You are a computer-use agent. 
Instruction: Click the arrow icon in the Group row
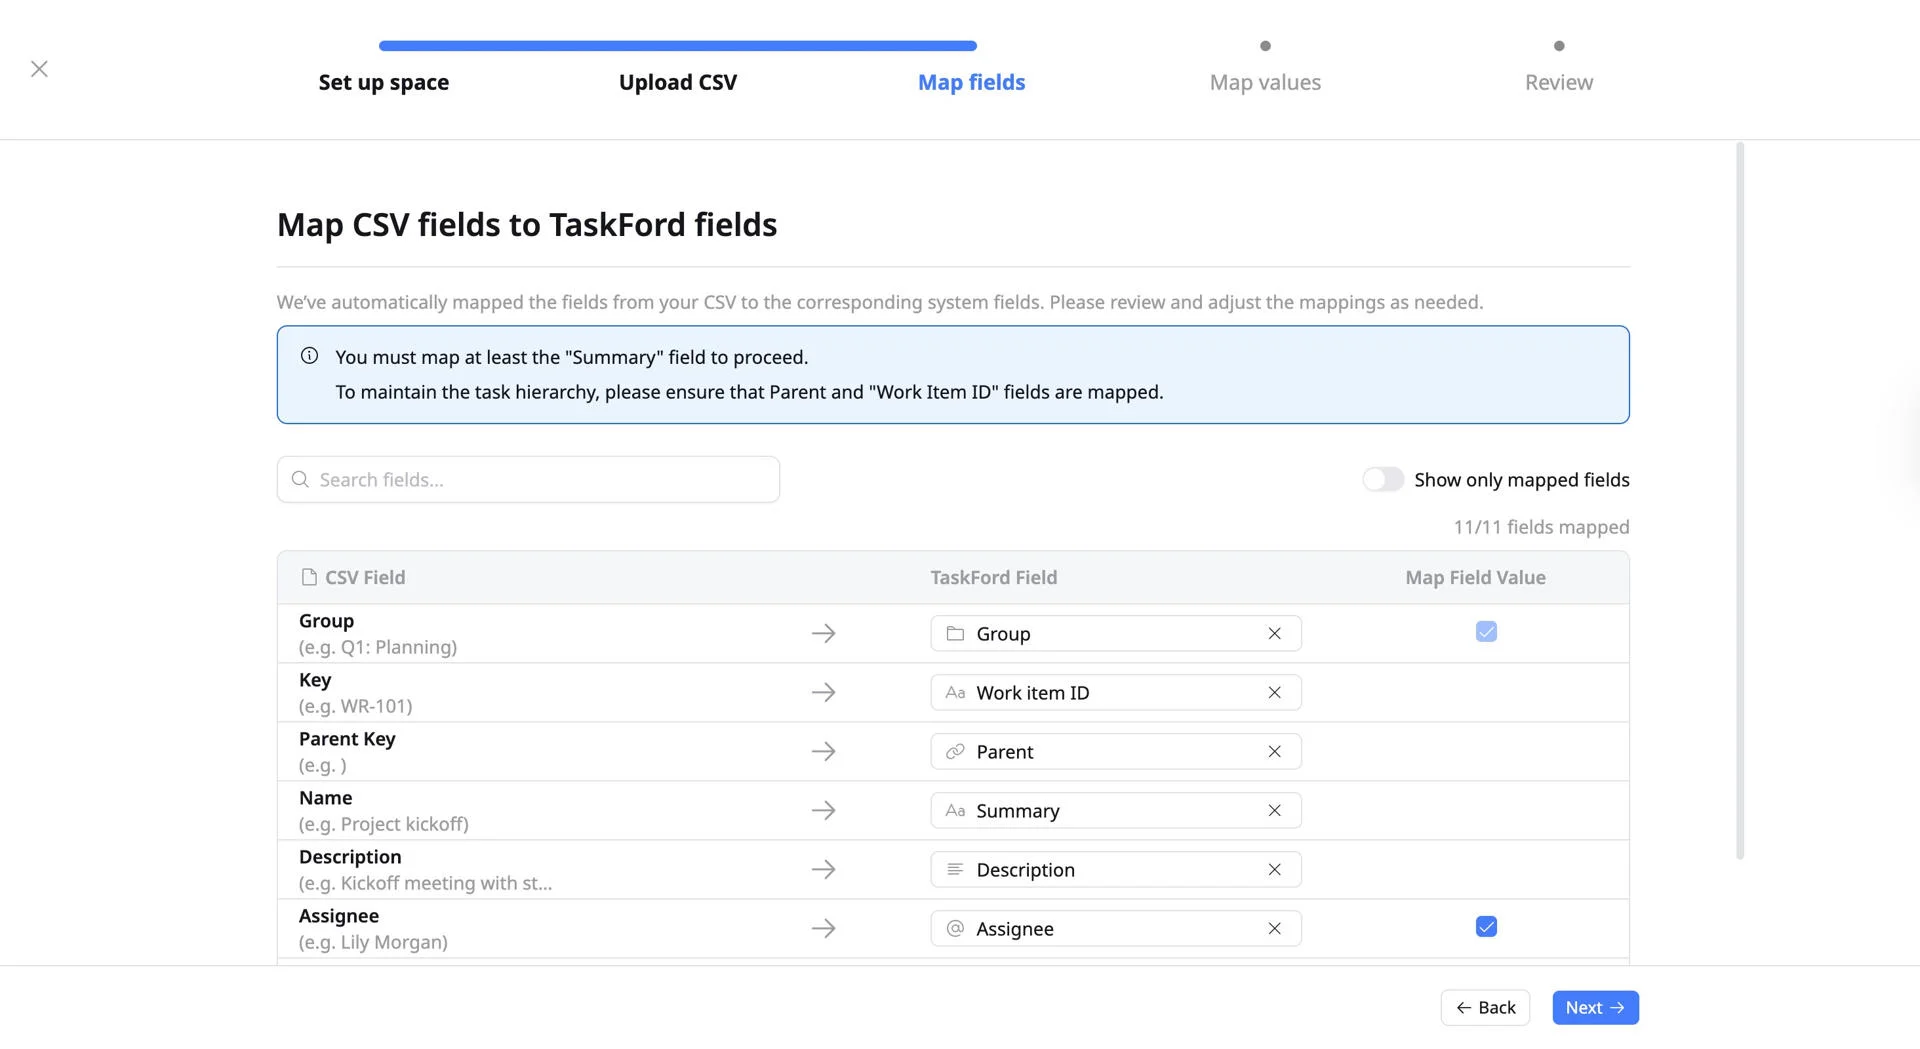pos(823,634)
